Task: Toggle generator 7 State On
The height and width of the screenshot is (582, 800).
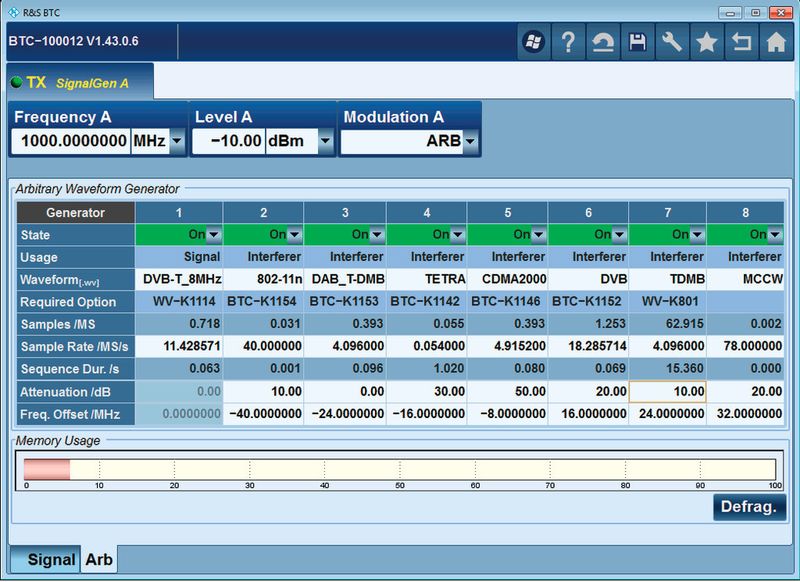Action: [667, 235]
